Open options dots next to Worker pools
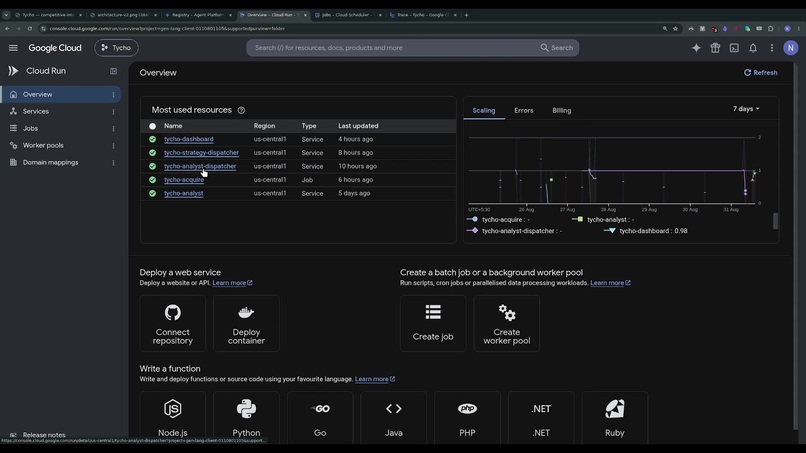This screenshot has height=453, width=806. (x=113, y=146)
